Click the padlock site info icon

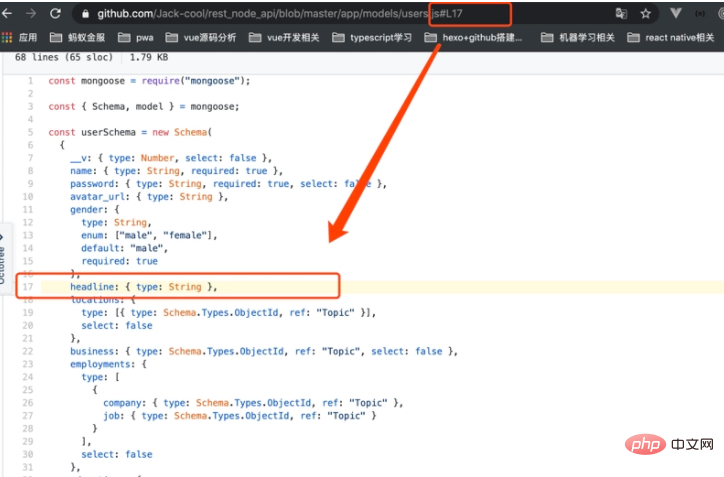(x=85, y=14)
